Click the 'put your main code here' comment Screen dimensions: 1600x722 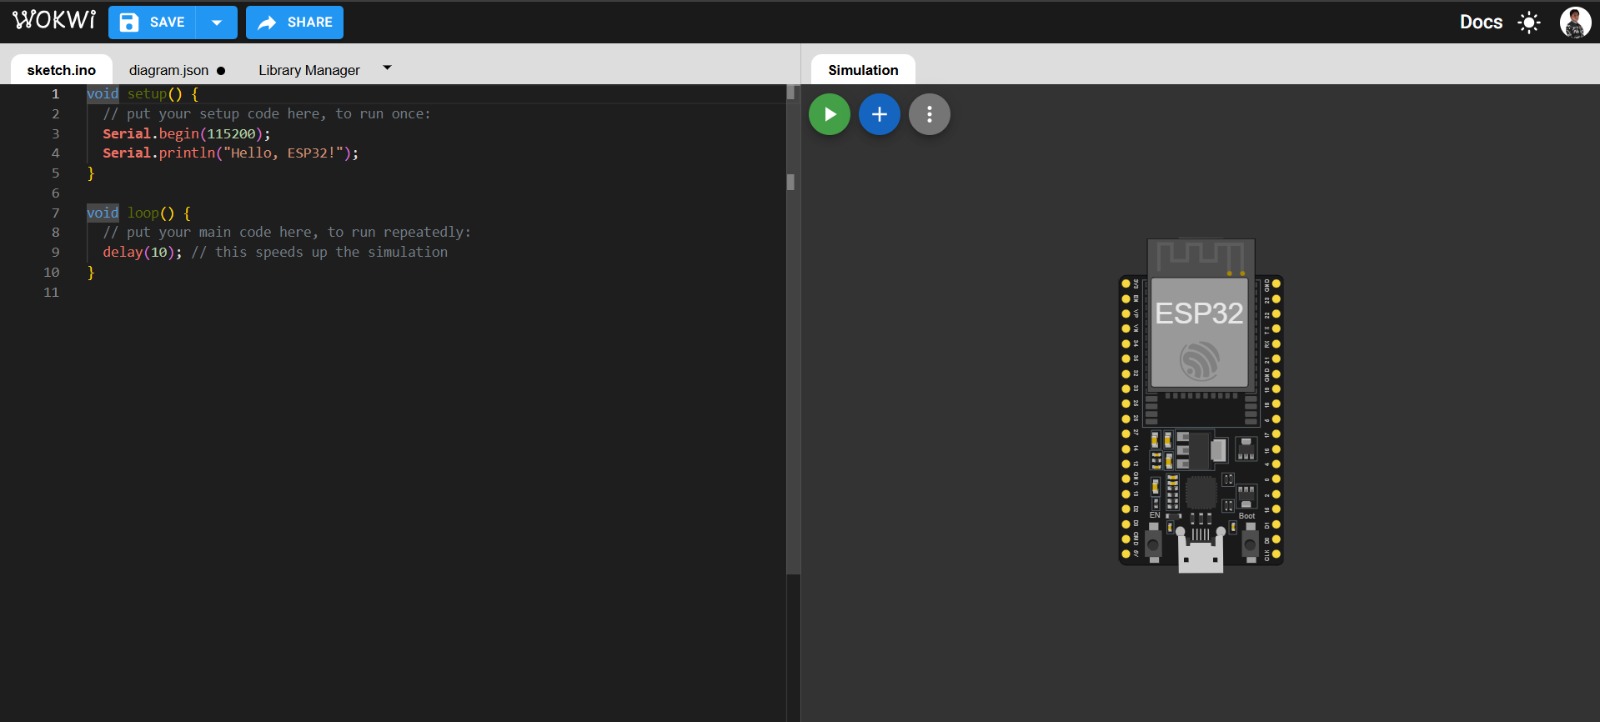coord(286,232)
